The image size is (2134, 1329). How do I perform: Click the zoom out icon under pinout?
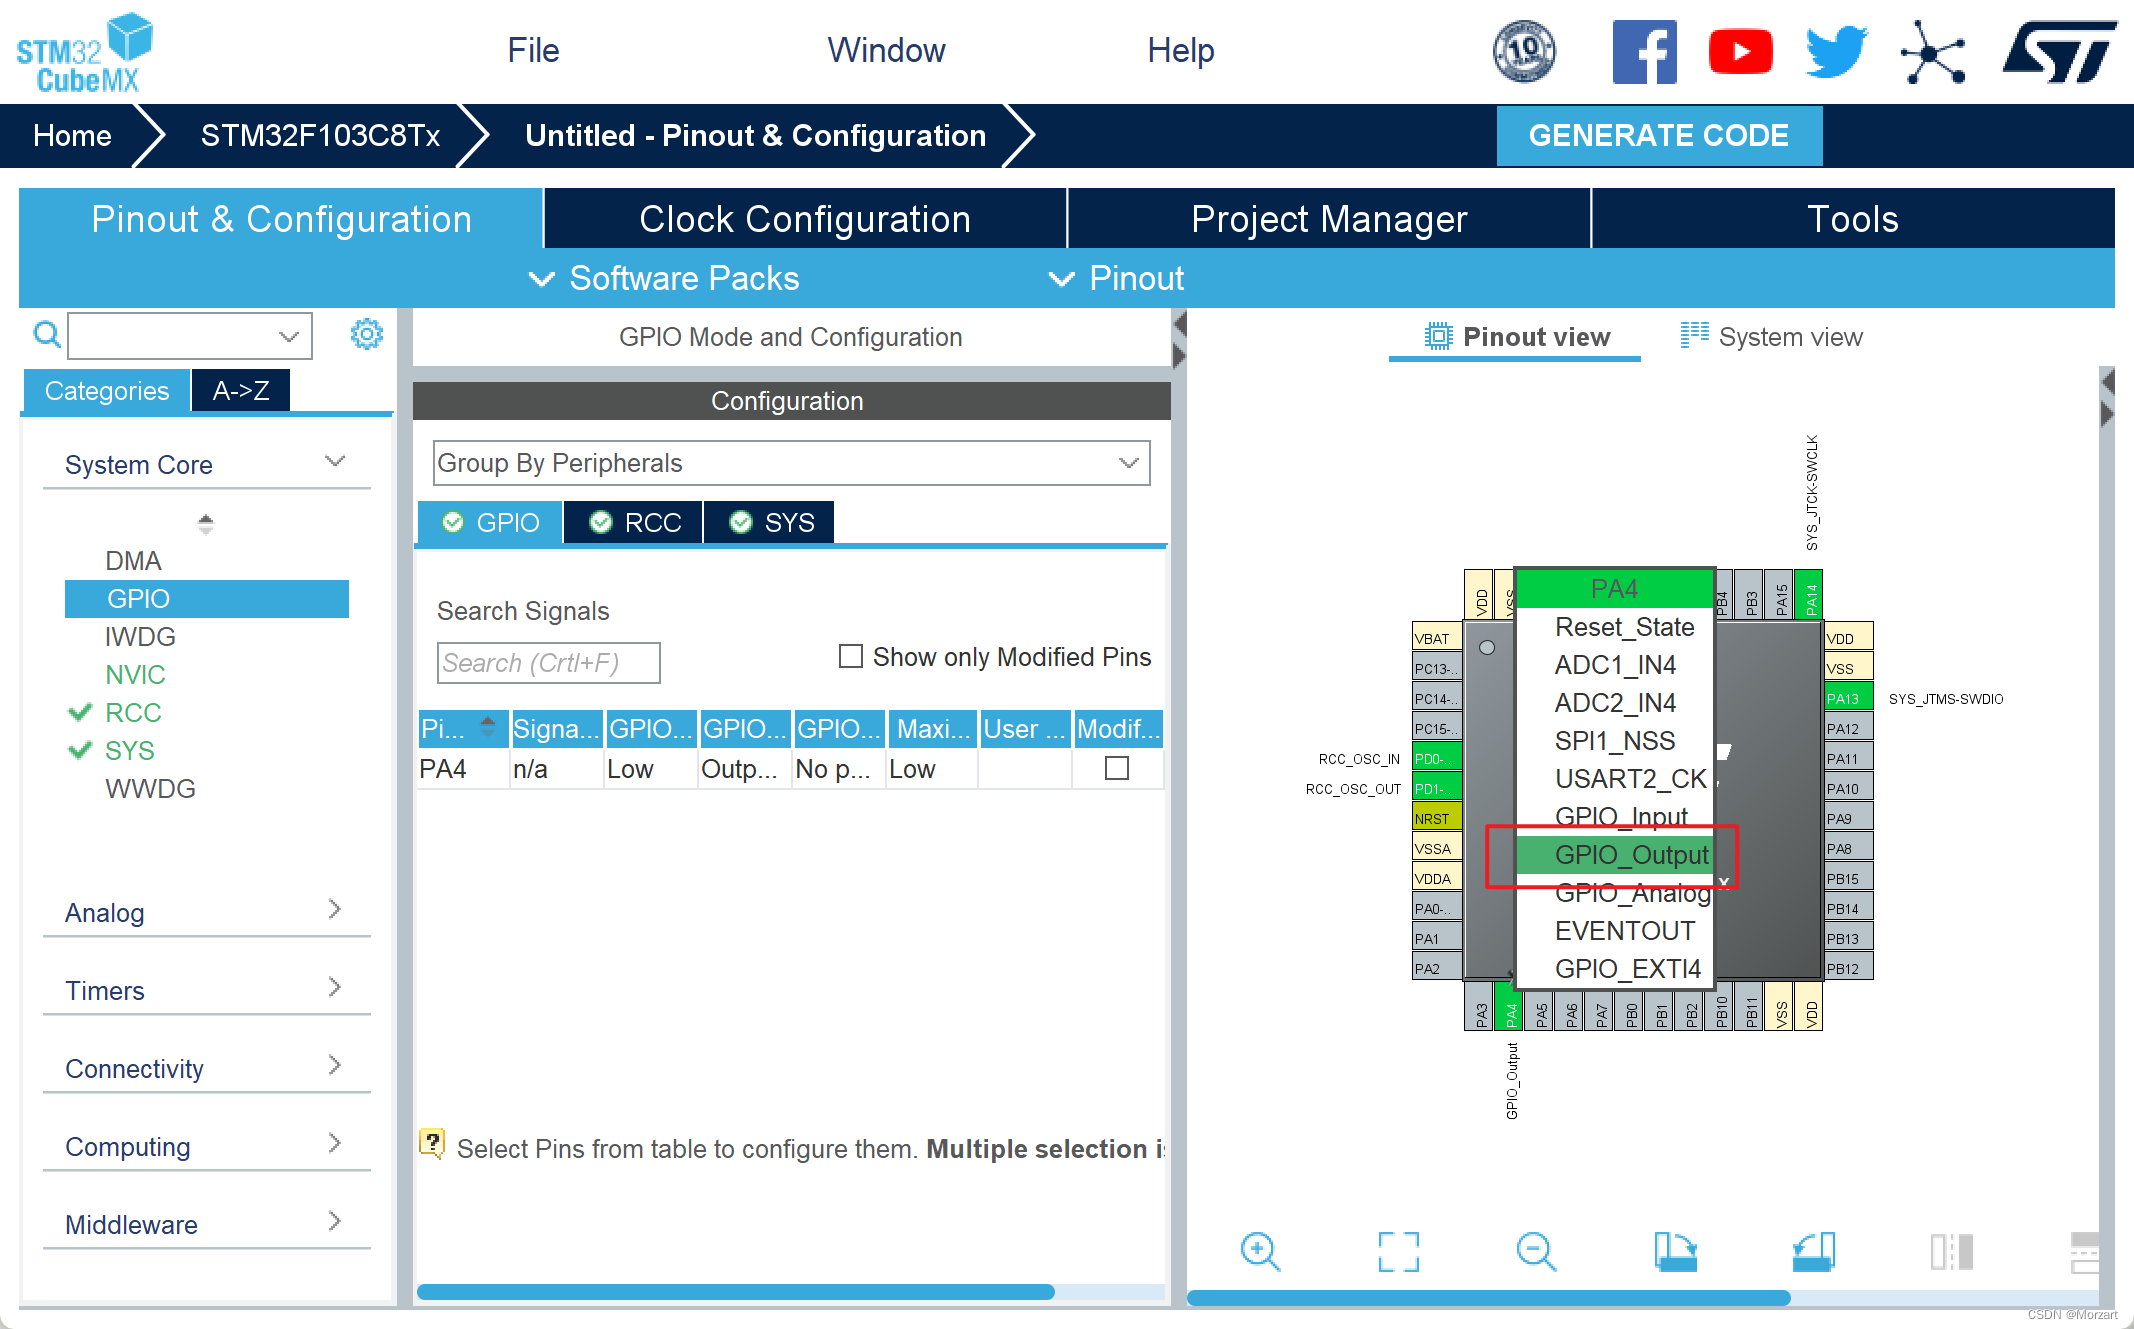pyautogui.click(x=1536, y=1251)
